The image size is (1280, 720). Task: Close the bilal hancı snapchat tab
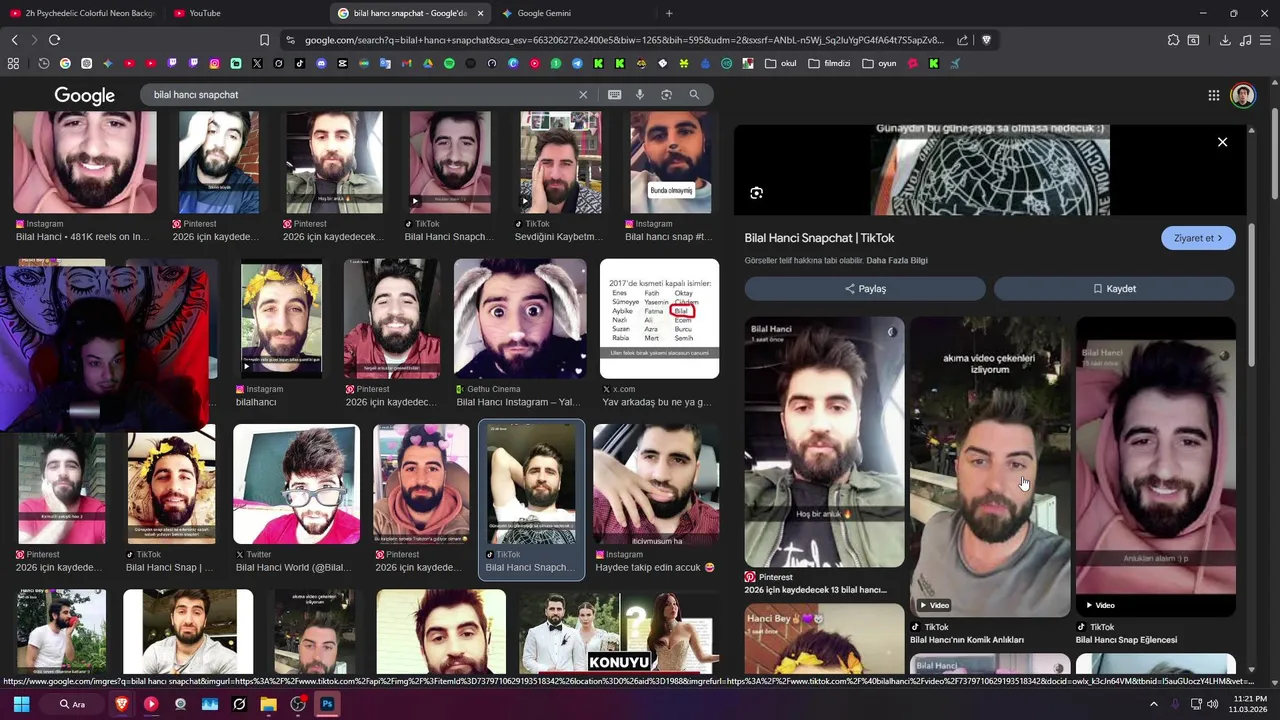coord(481,13)
